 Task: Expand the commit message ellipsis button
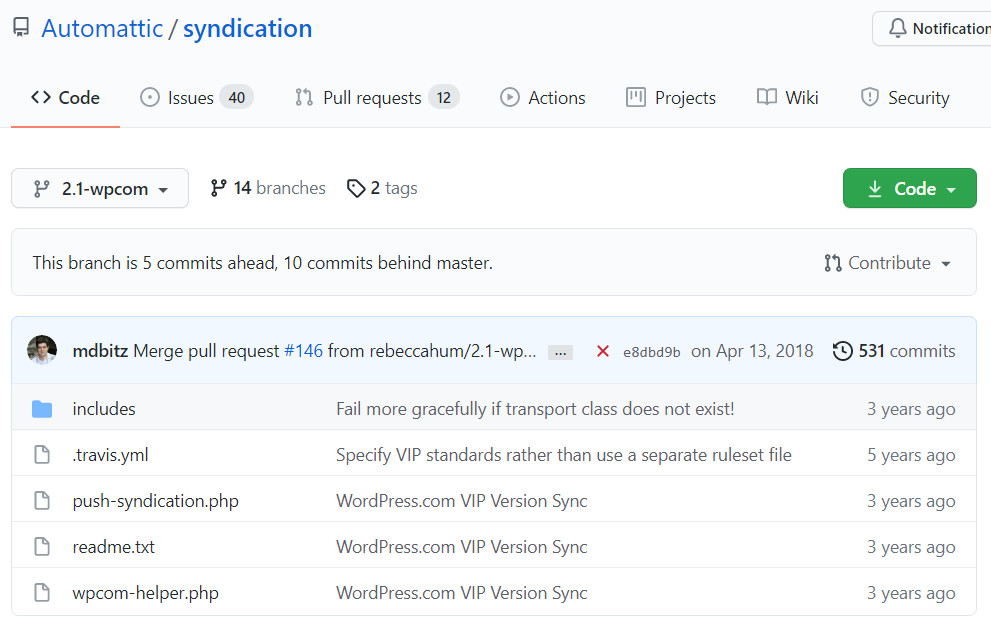(560, 352)
